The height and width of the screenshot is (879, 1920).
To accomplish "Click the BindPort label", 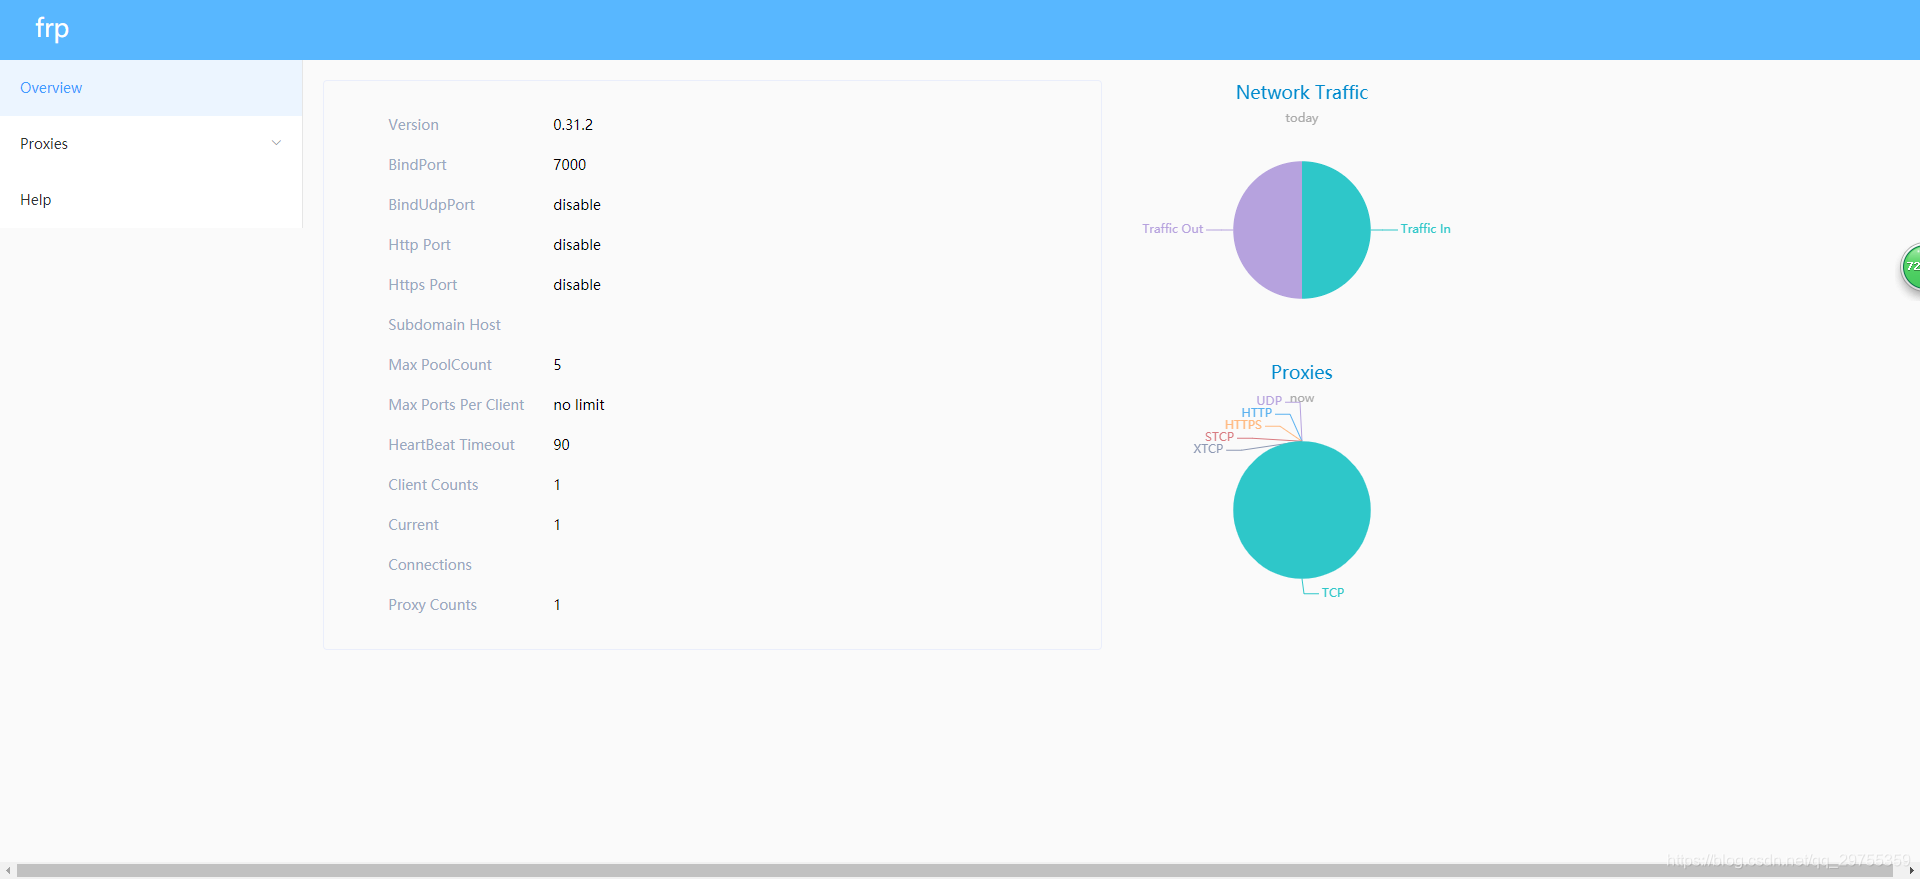I will [417, 165].
